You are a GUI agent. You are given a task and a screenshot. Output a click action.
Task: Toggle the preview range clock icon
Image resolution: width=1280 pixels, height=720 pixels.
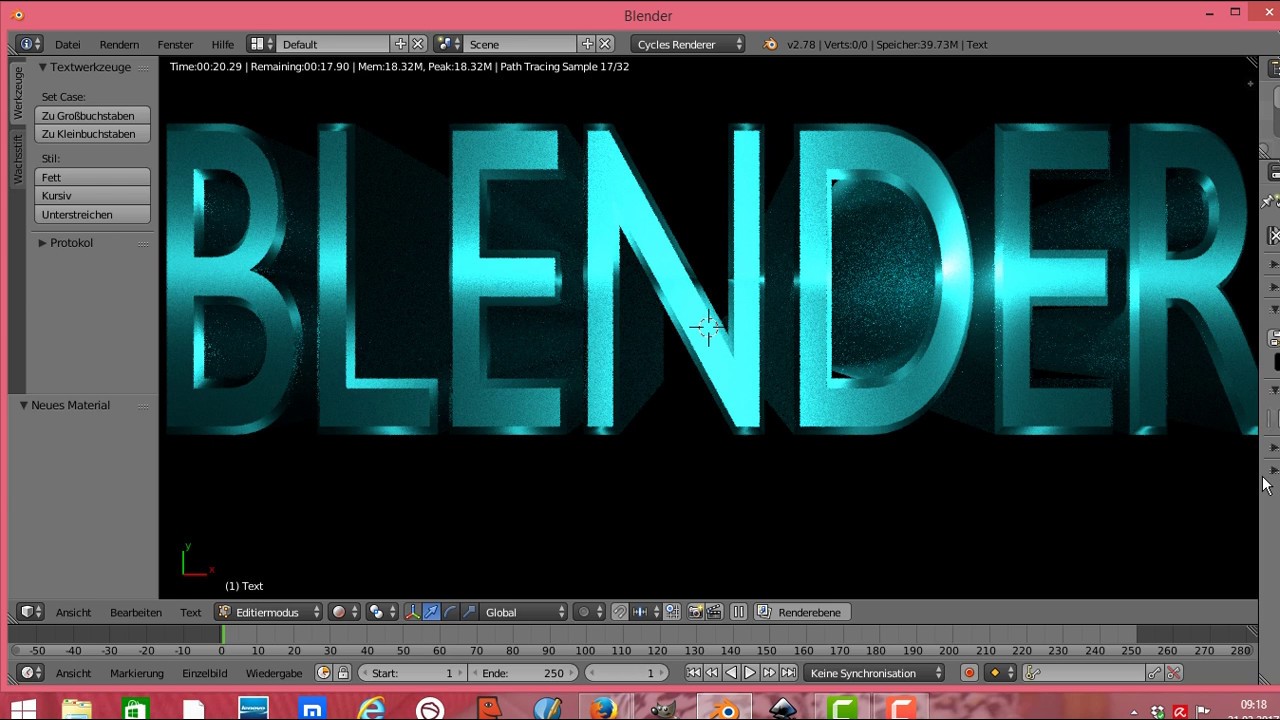click(324, 673)
